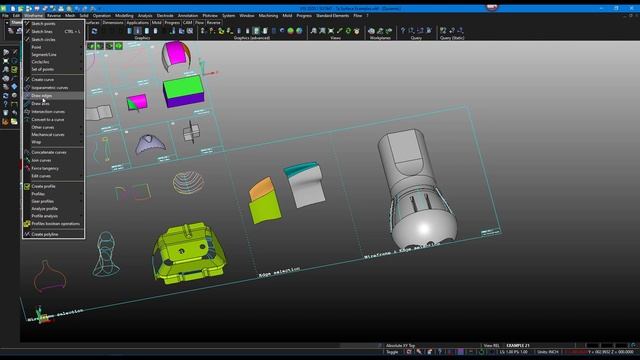The width and height of the screenshot is (640, 360).
Task: Click the first green viewport button
Action: pos(91,46)
